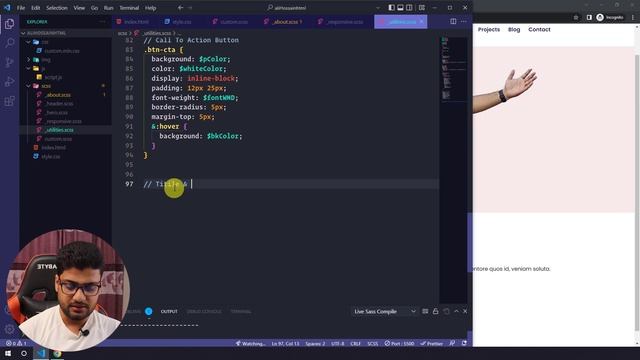This screenshot has width=640, height=360.
Task: Open the Windows Start menu
Action: coord(8,353)
